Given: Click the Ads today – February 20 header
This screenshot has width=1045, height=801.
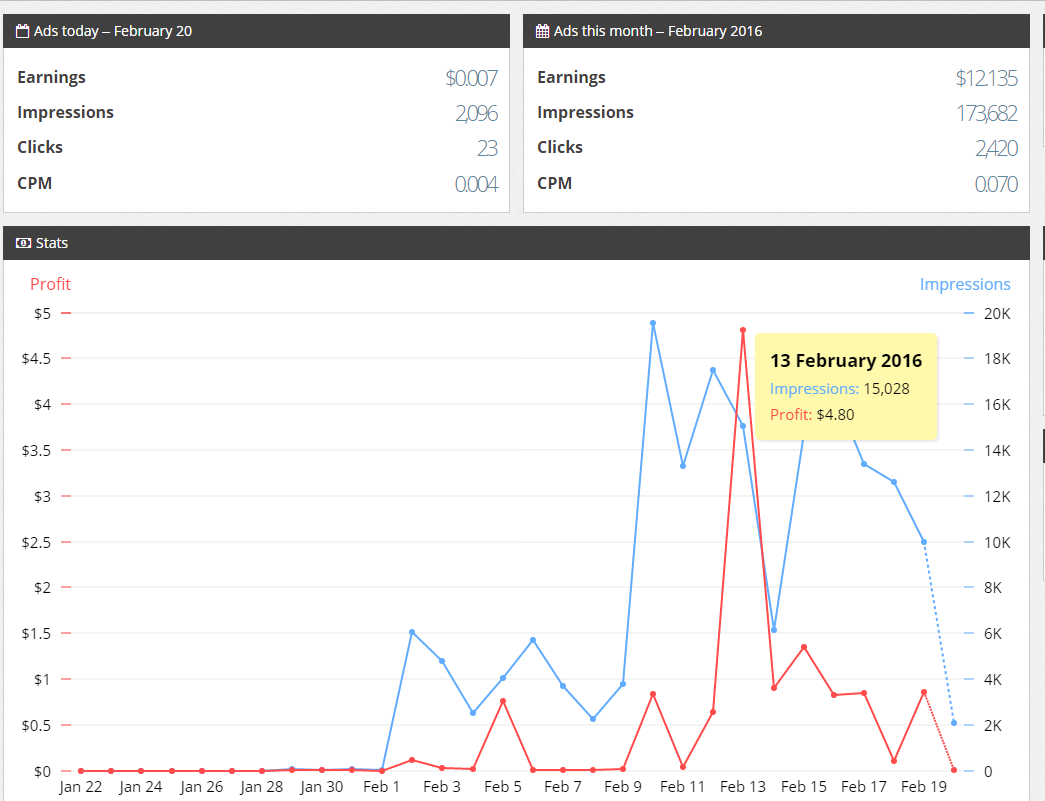Looking at the screenshot, I should (x=113, y=31).
